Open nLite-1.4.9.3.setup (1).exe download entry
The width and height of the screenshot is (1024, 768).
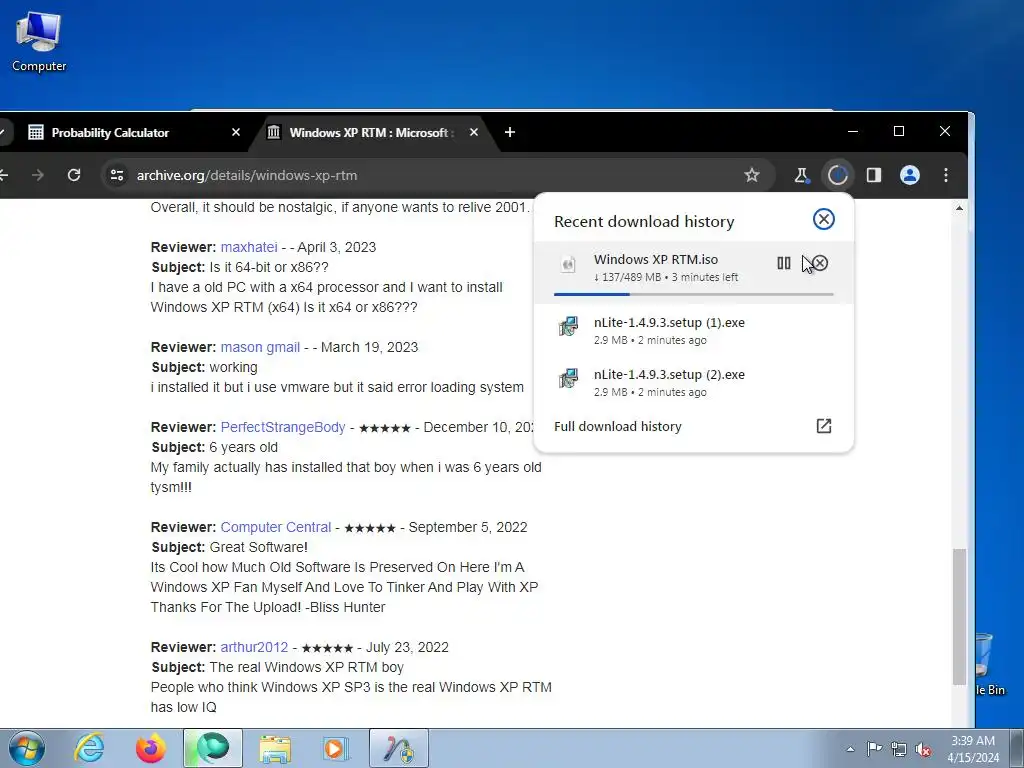click(x=694, y=330)
